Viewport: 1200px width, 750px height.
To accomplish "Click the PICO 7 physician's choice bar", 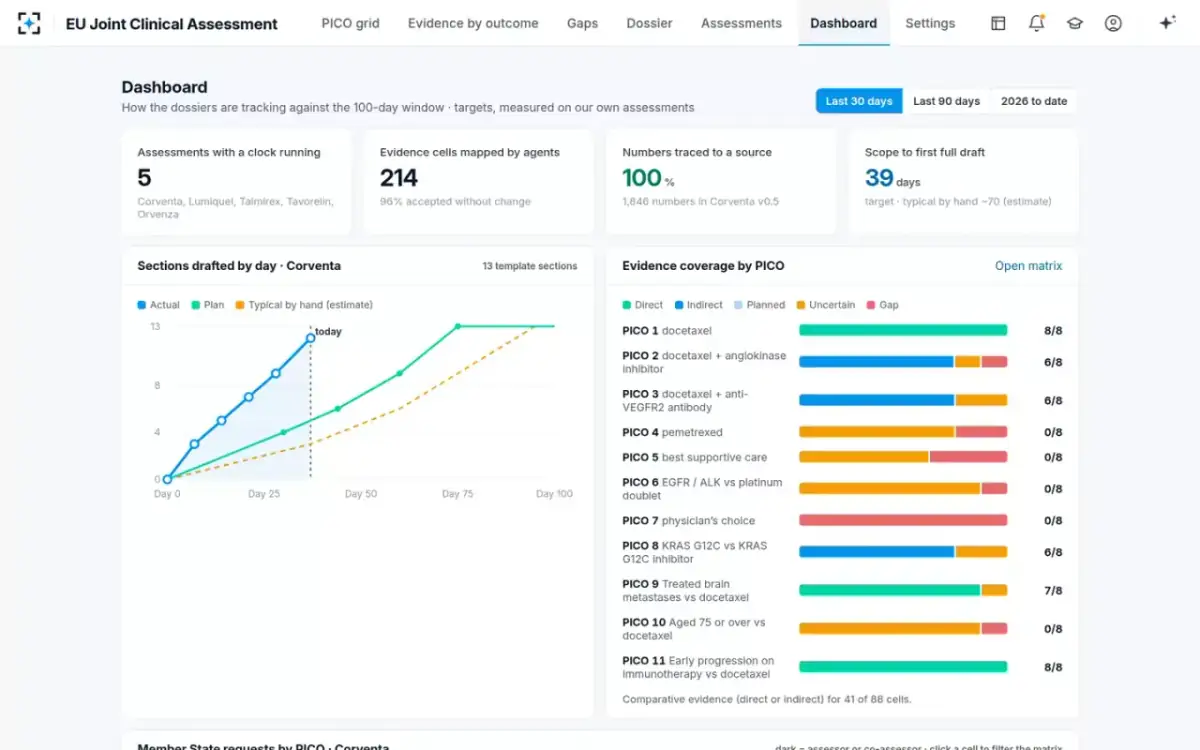I will coord(903,520).
